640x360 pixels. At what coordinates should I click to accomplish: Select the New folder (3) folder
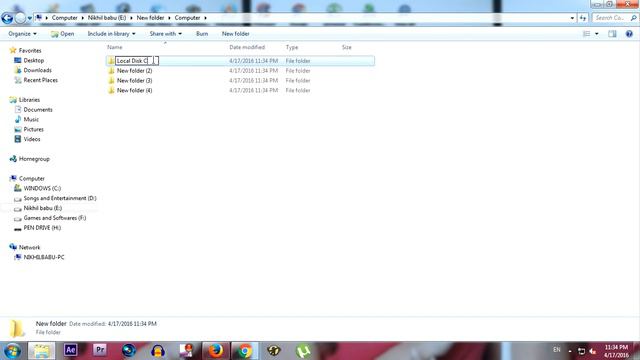[x=134, y=80]
